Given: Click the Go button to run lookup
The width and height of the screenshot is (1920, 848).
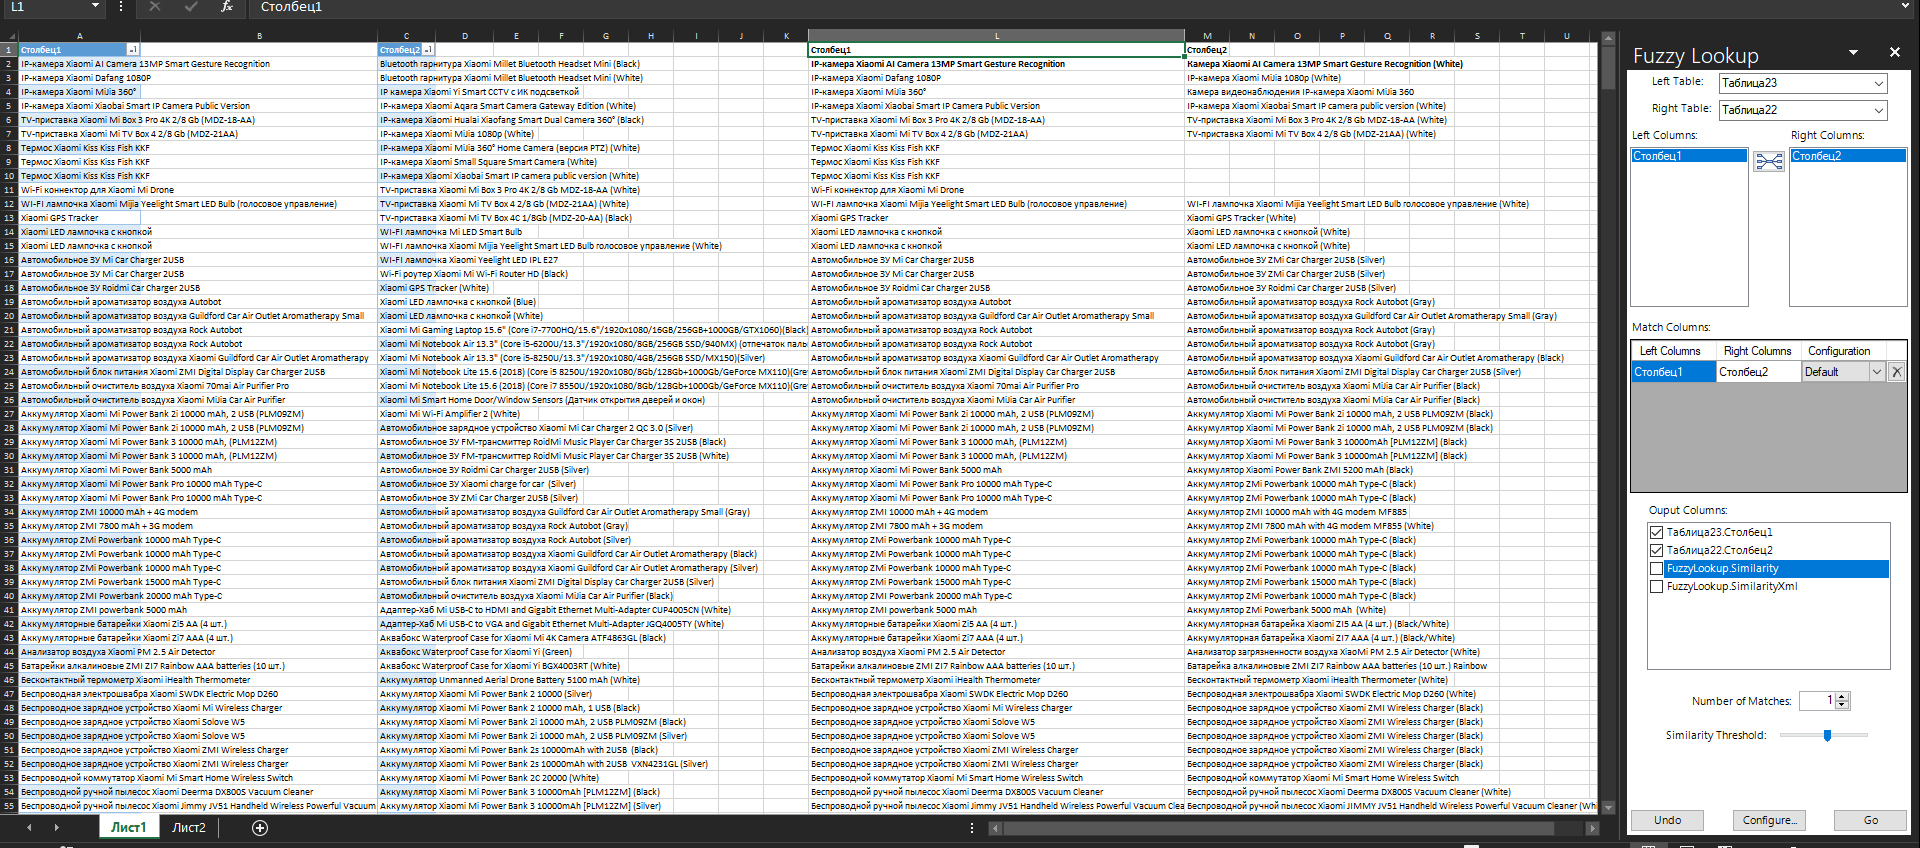Looking at the screenshot, I should (1871, 820).
